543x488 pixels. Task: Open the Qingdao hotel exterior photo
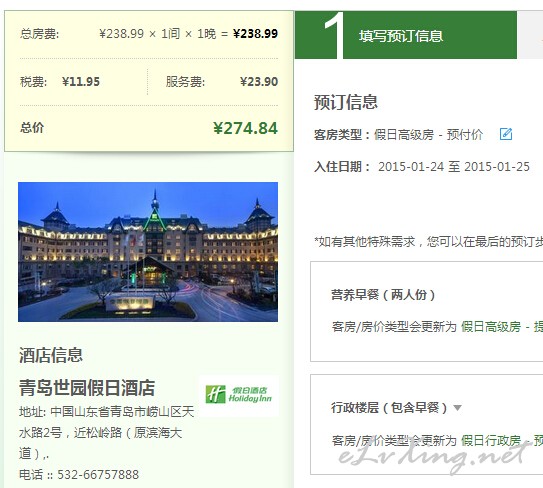[148, 252]
